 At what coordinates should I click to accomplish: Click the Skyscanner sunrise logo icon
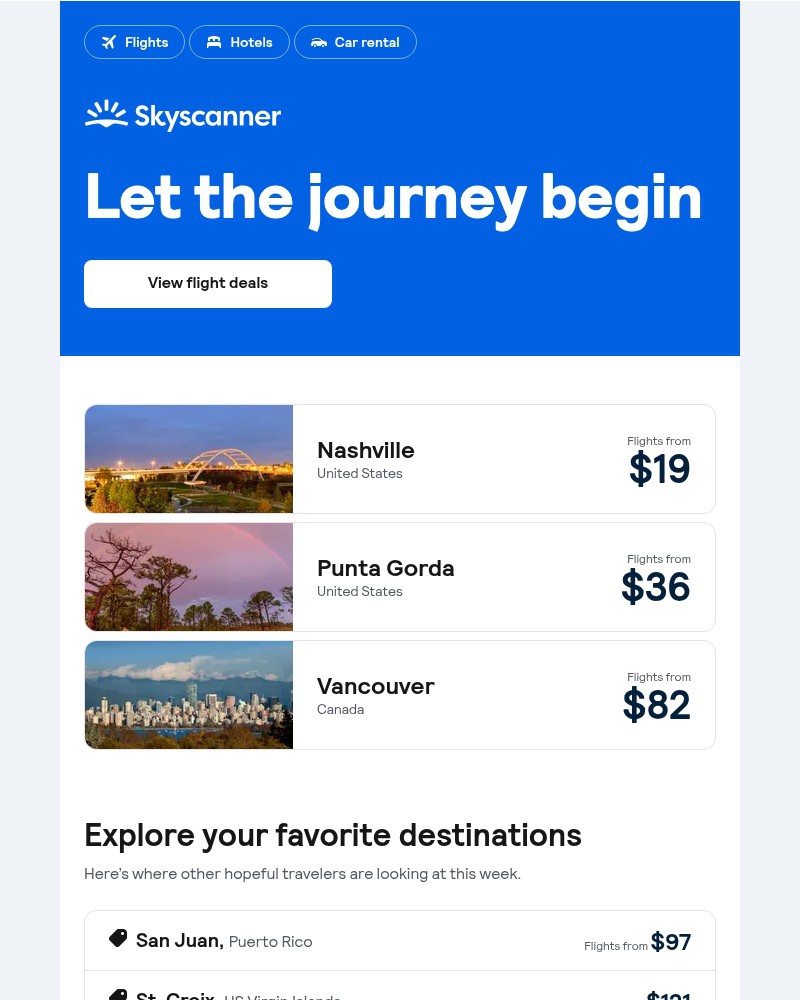[x=106, y=114]
